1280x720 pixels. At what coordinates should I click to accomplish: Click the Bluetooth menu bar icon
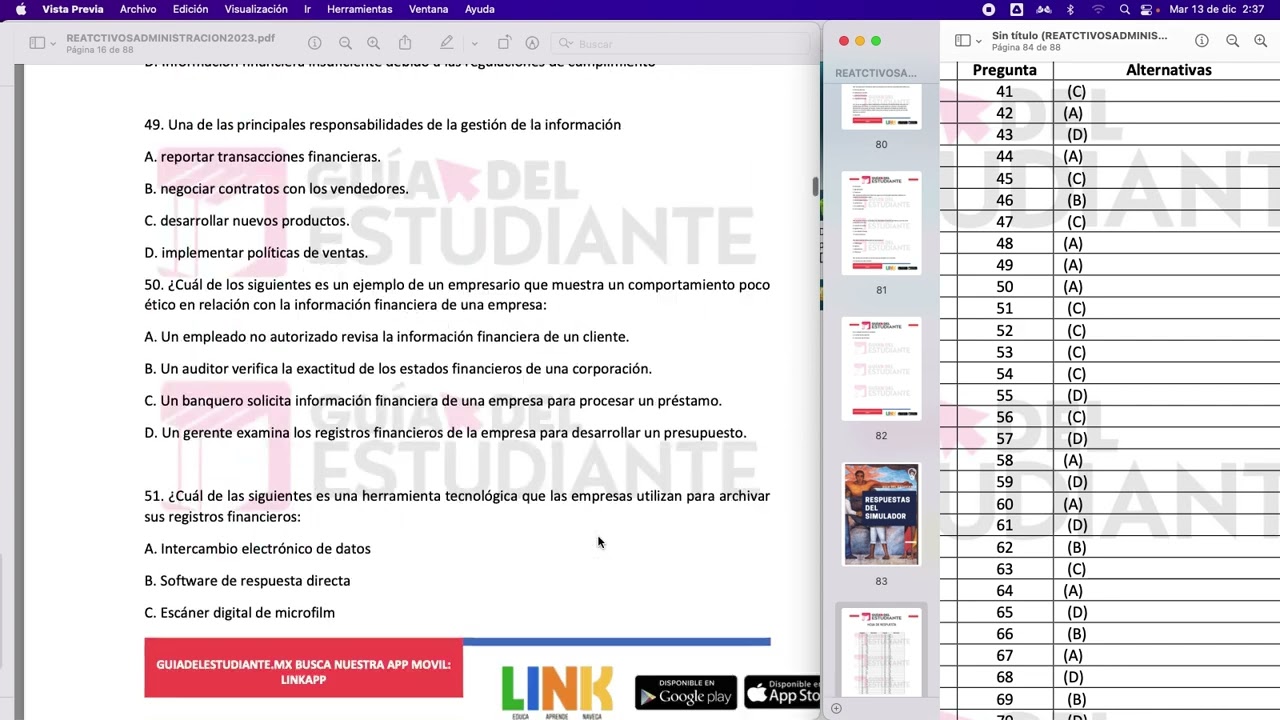coord(1070,9)
